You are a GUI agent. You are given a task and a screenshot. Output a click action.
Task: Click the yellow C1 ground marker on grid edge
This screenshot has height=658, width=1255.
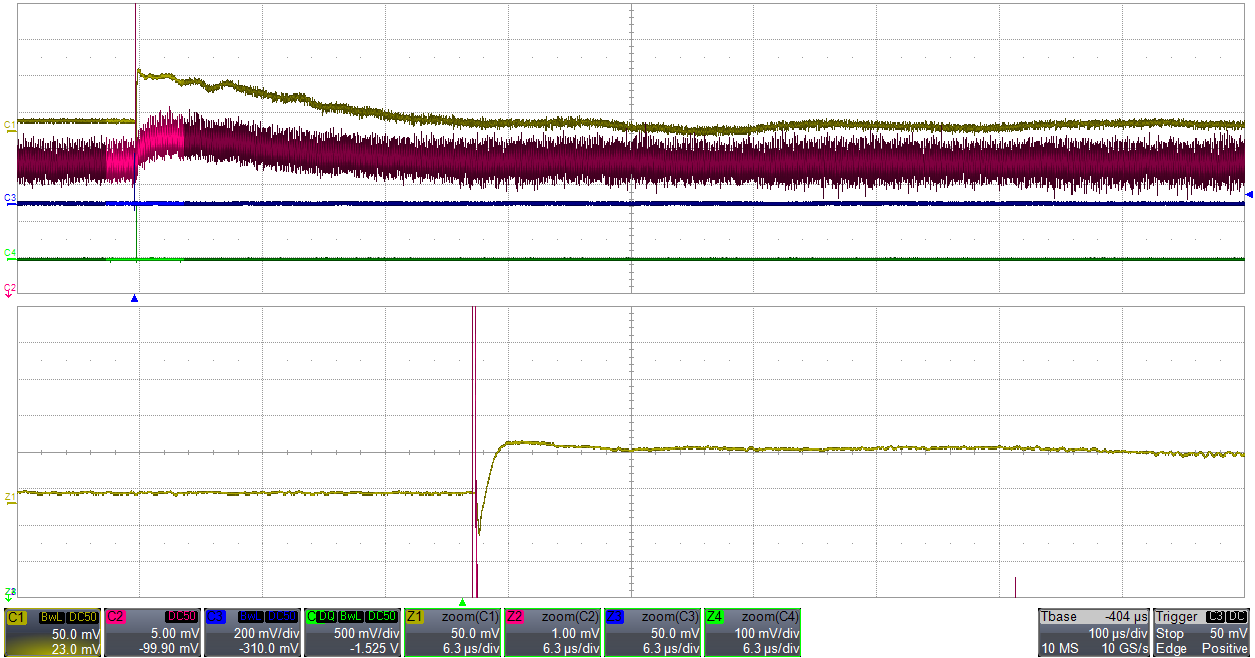pyautogui.click(x=9, y=125)
